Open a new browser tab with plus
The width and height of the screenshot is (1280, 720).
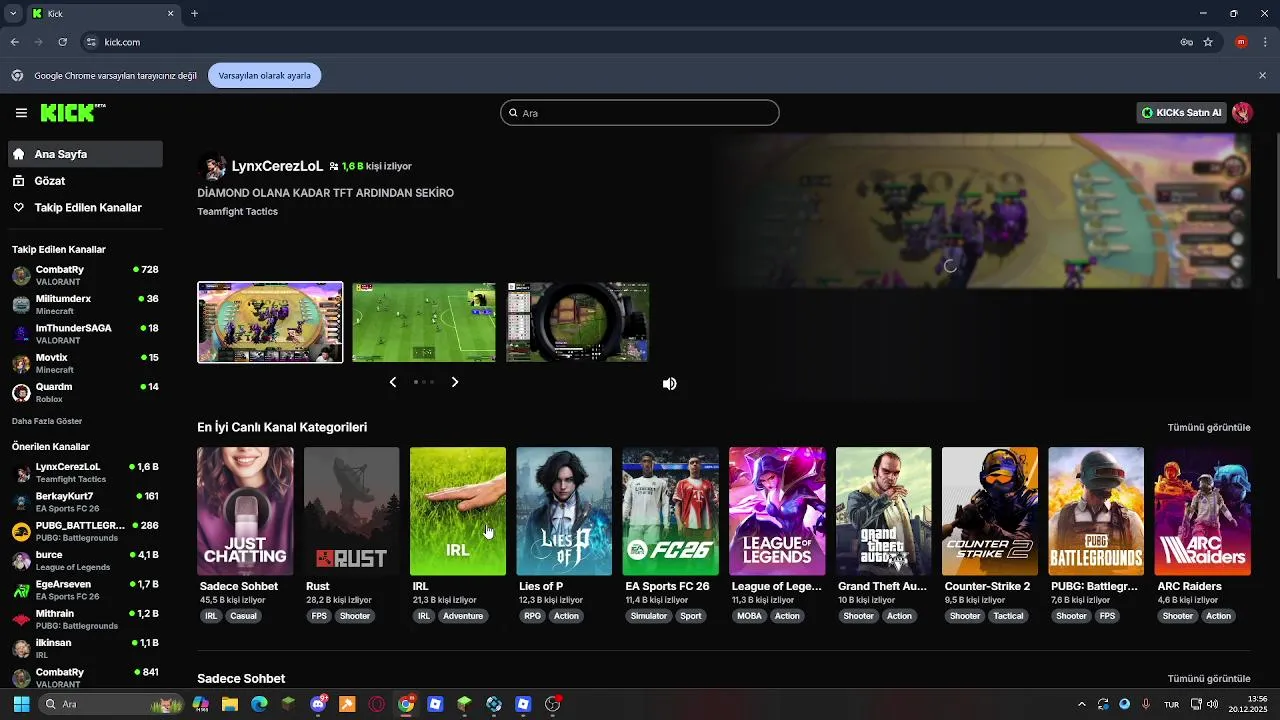(x=194, y=14)
